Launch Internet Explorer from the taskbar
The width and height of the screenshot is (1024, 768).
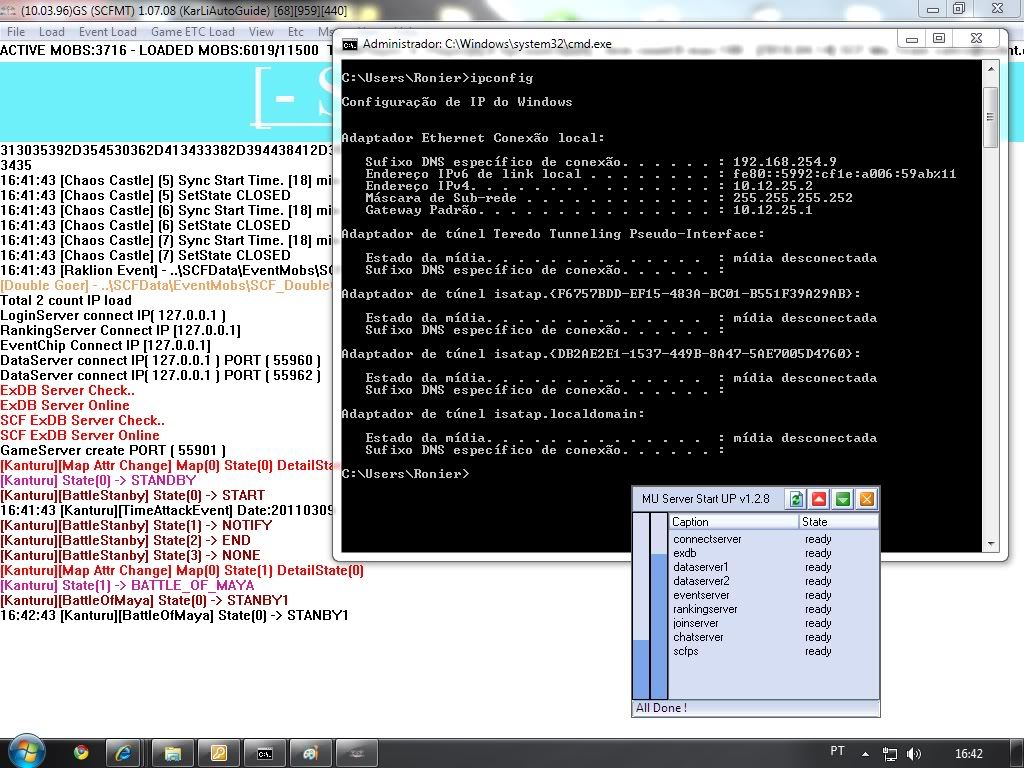124,752
